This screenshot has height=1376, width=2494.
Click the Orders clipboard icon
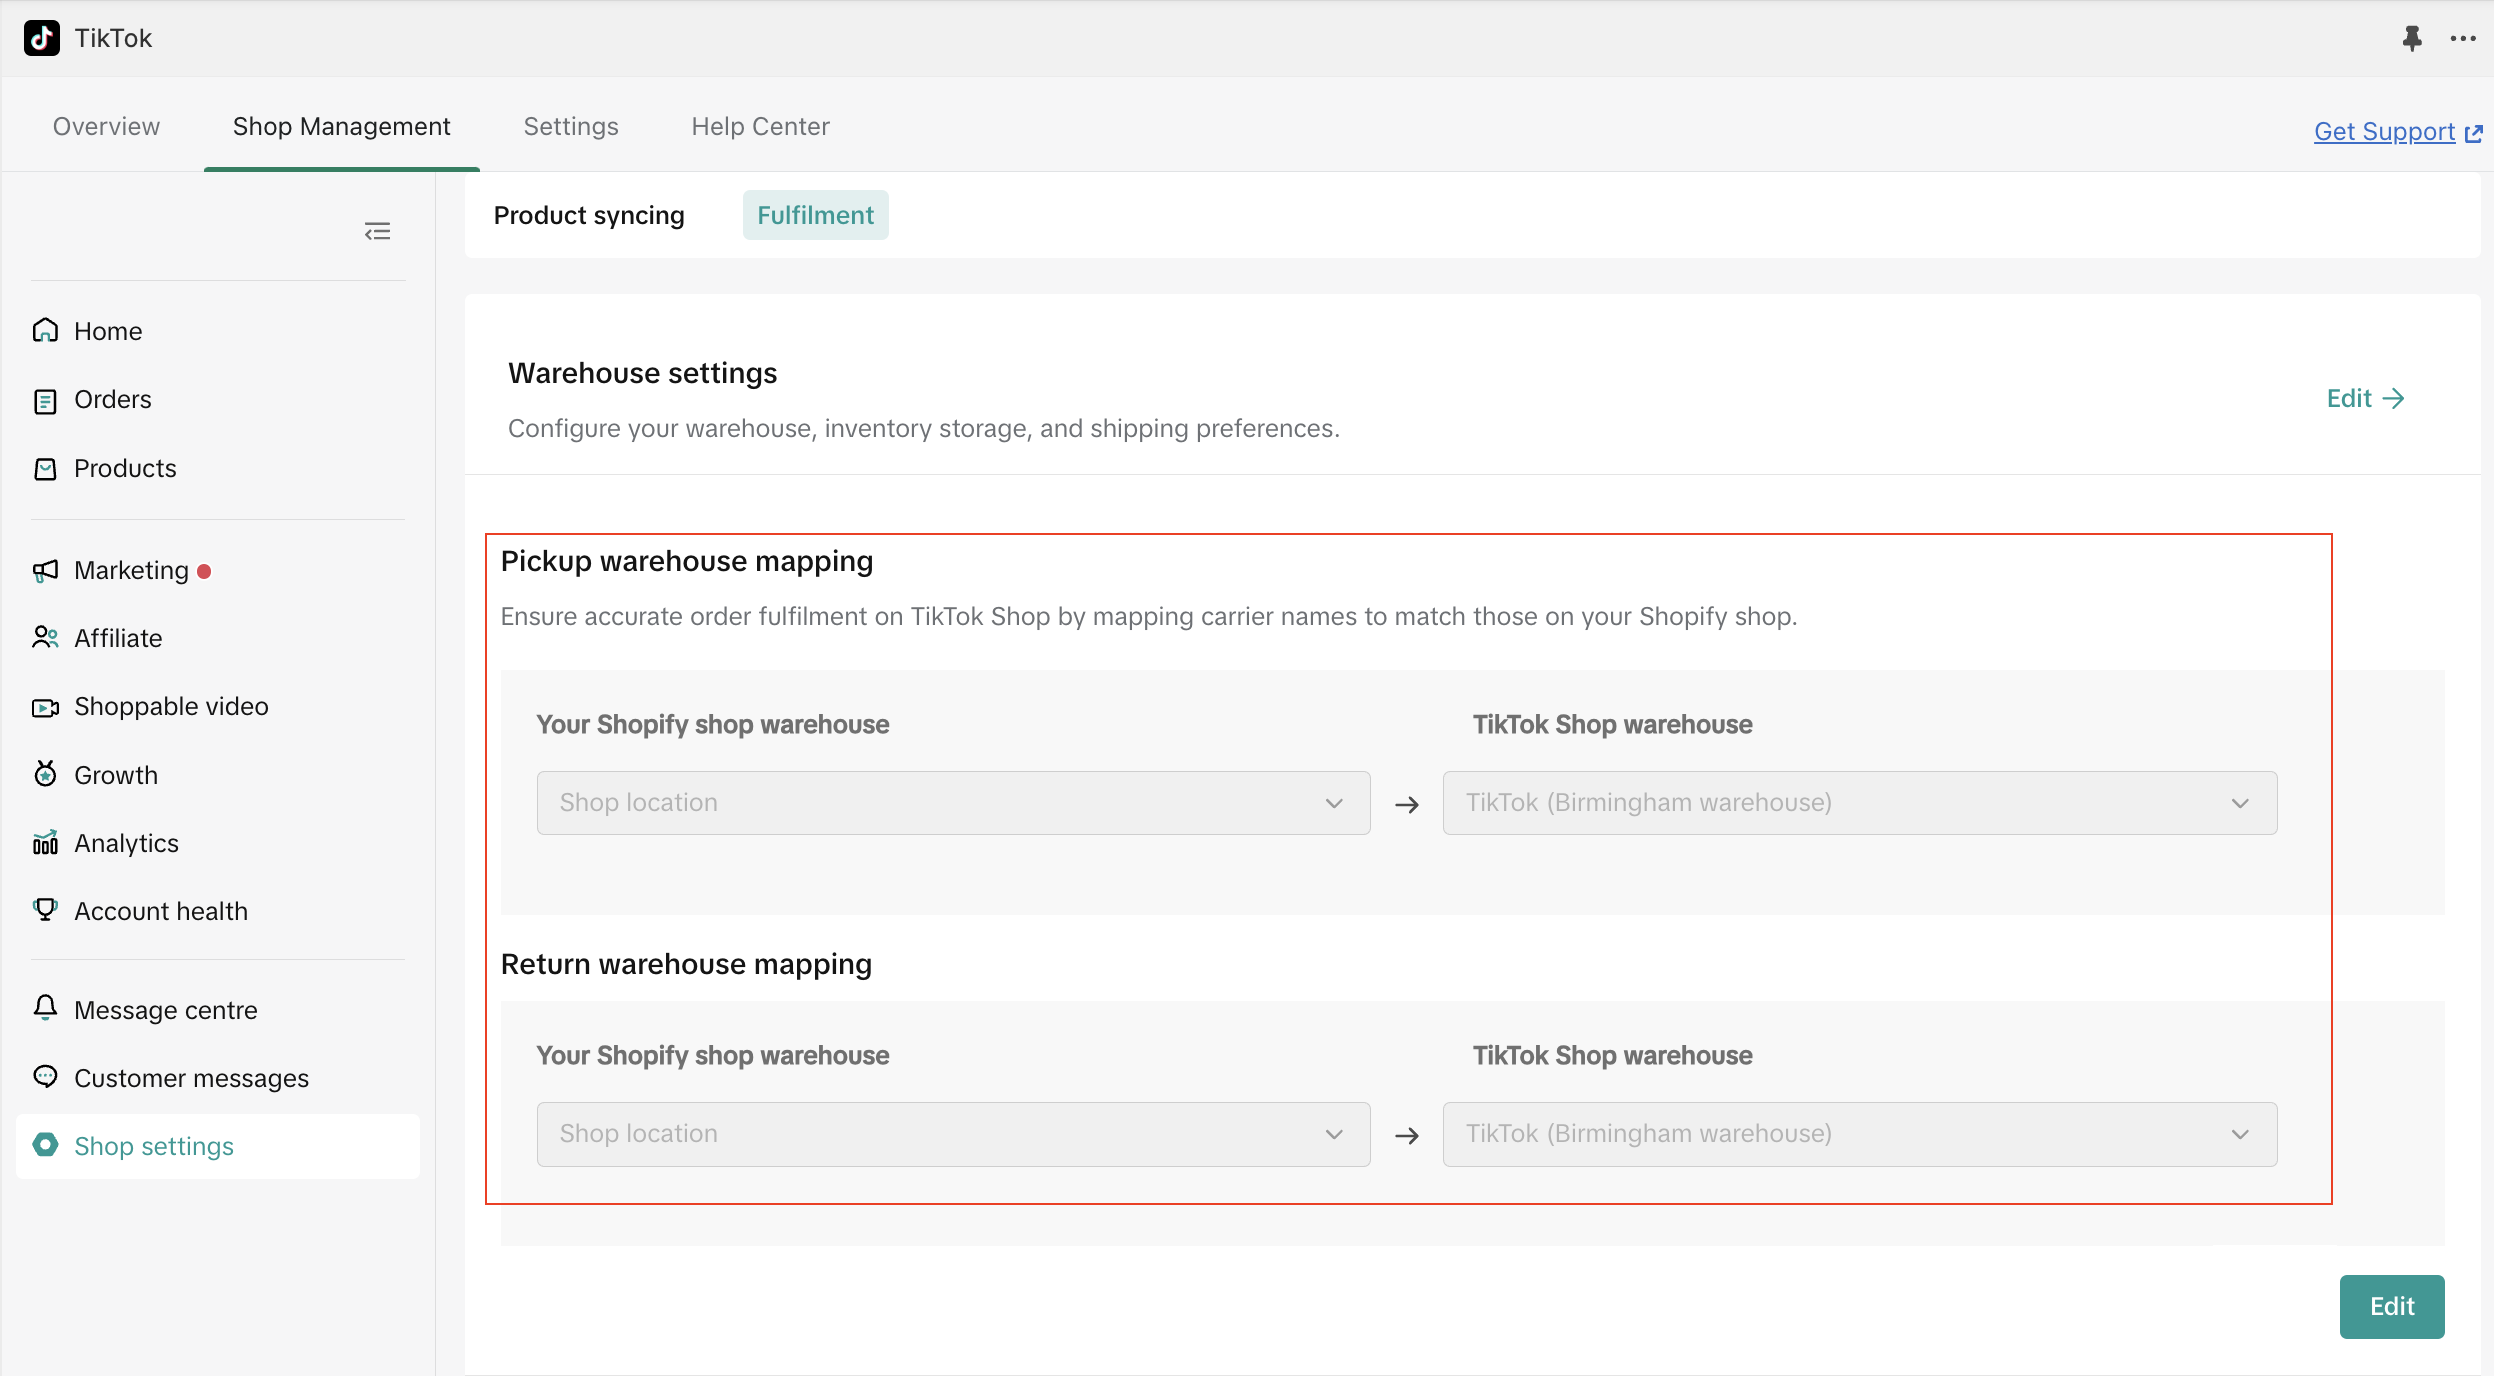(45, 400)
